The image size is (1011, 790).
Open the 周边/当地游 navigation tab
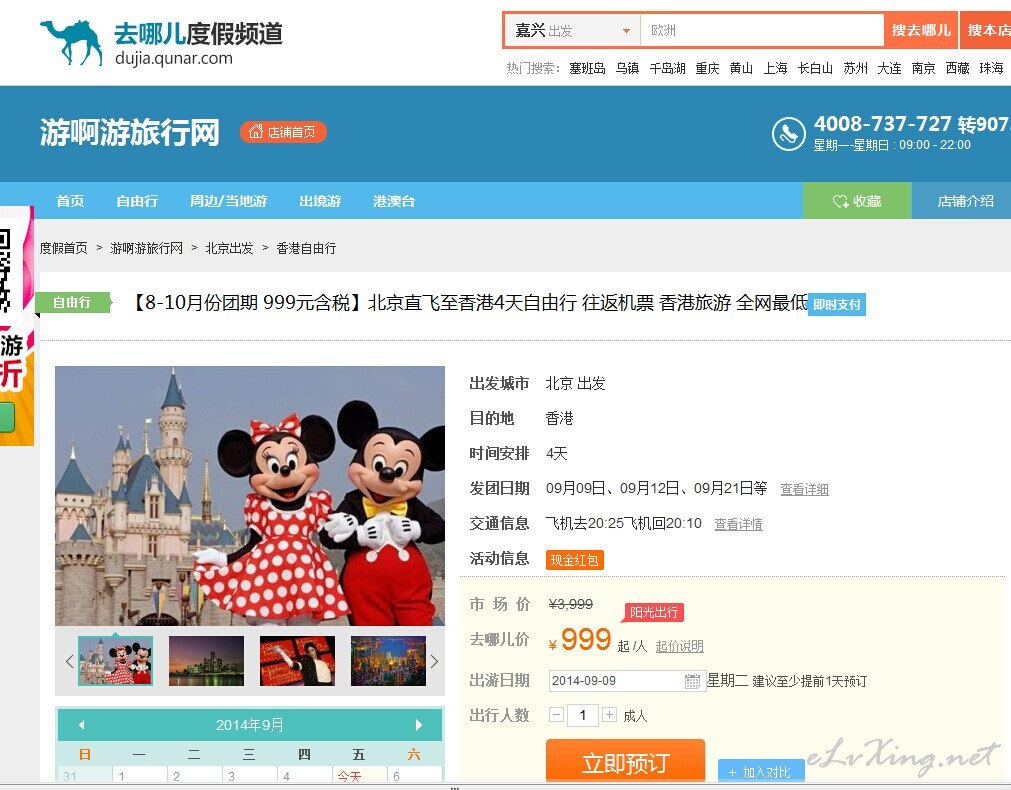(228, 201)
